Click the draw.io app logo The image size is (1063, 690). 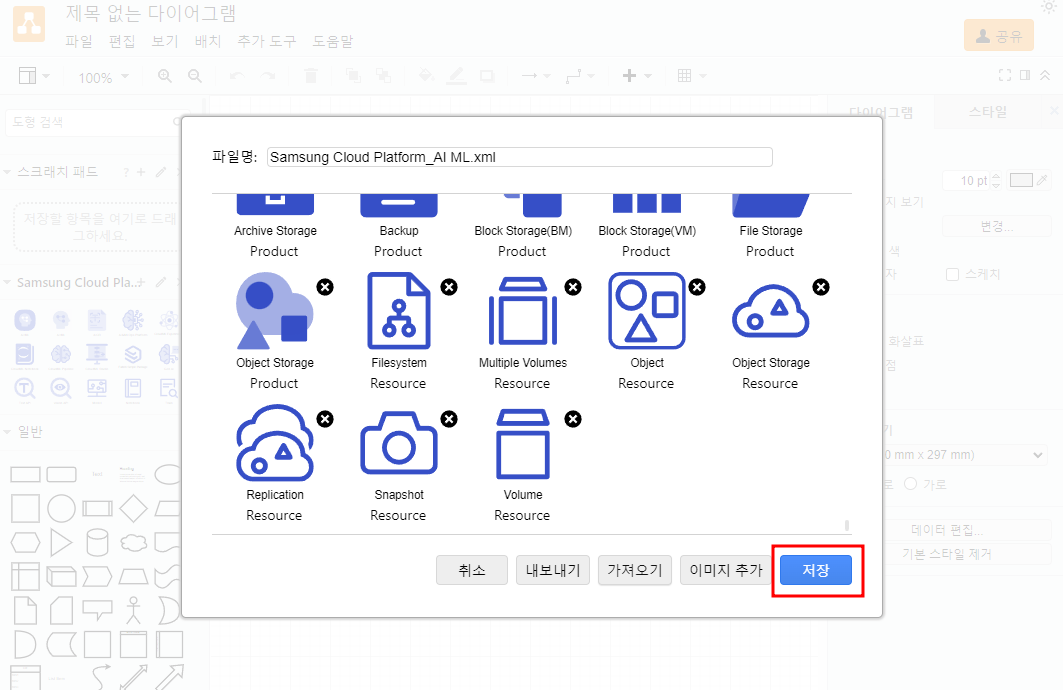point(29,24)
